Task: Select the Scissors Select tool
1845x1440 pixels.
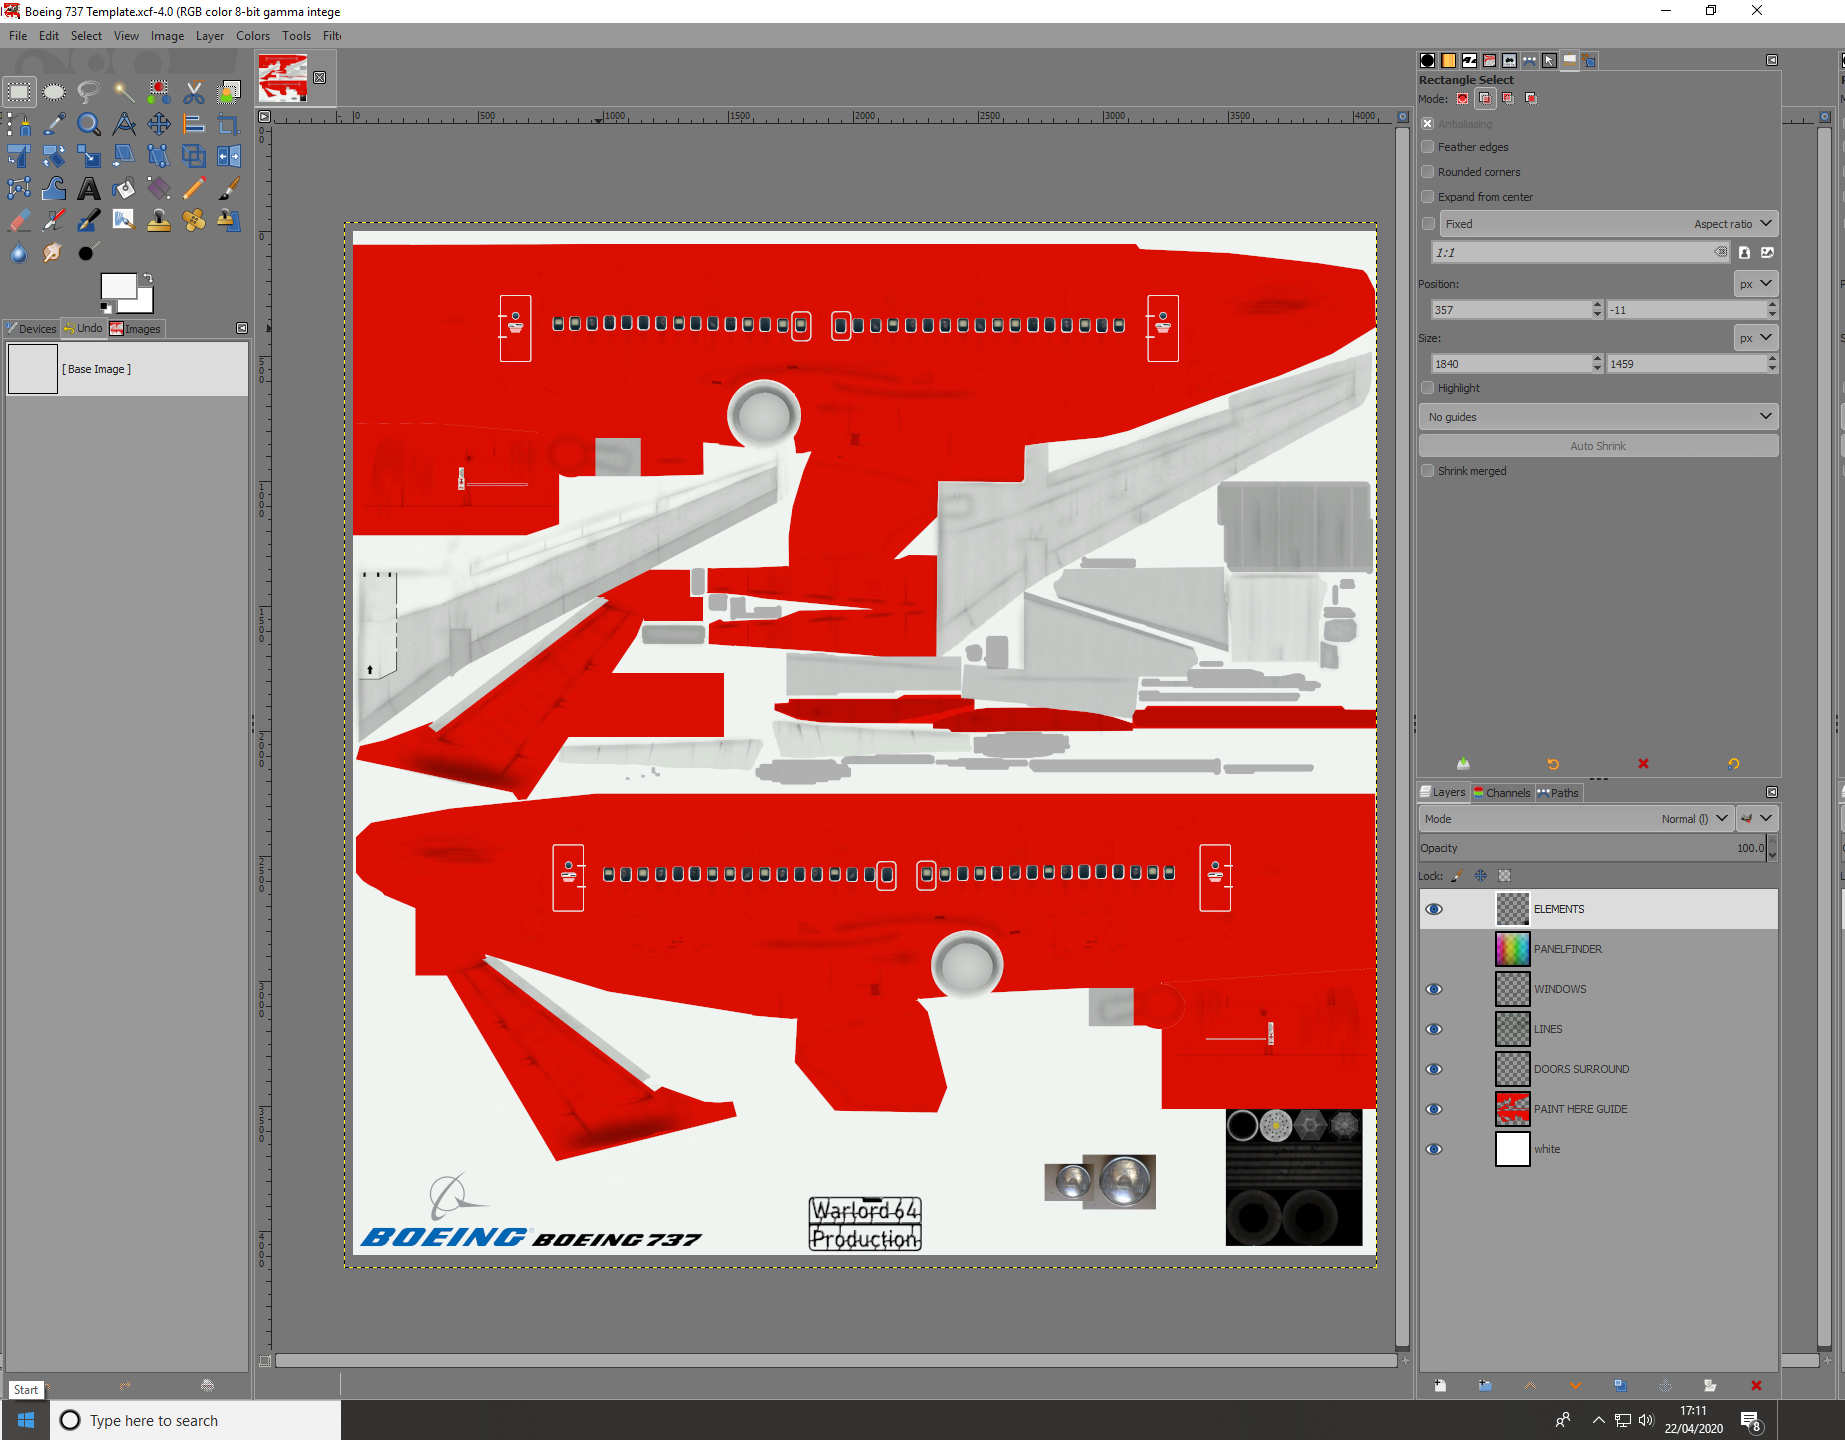Action: (194, 91)
